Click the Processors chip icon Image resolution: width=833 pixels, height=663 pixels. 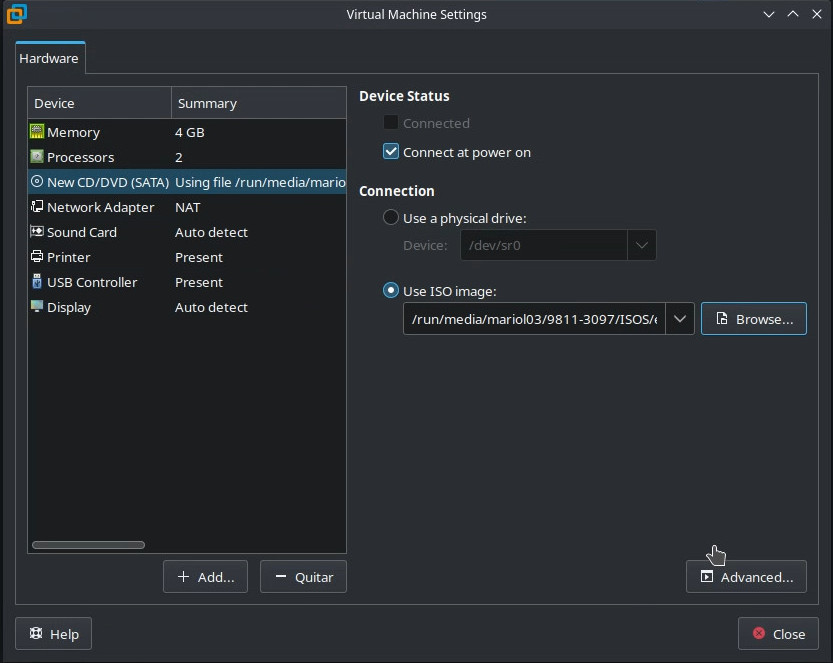[37, 157]
